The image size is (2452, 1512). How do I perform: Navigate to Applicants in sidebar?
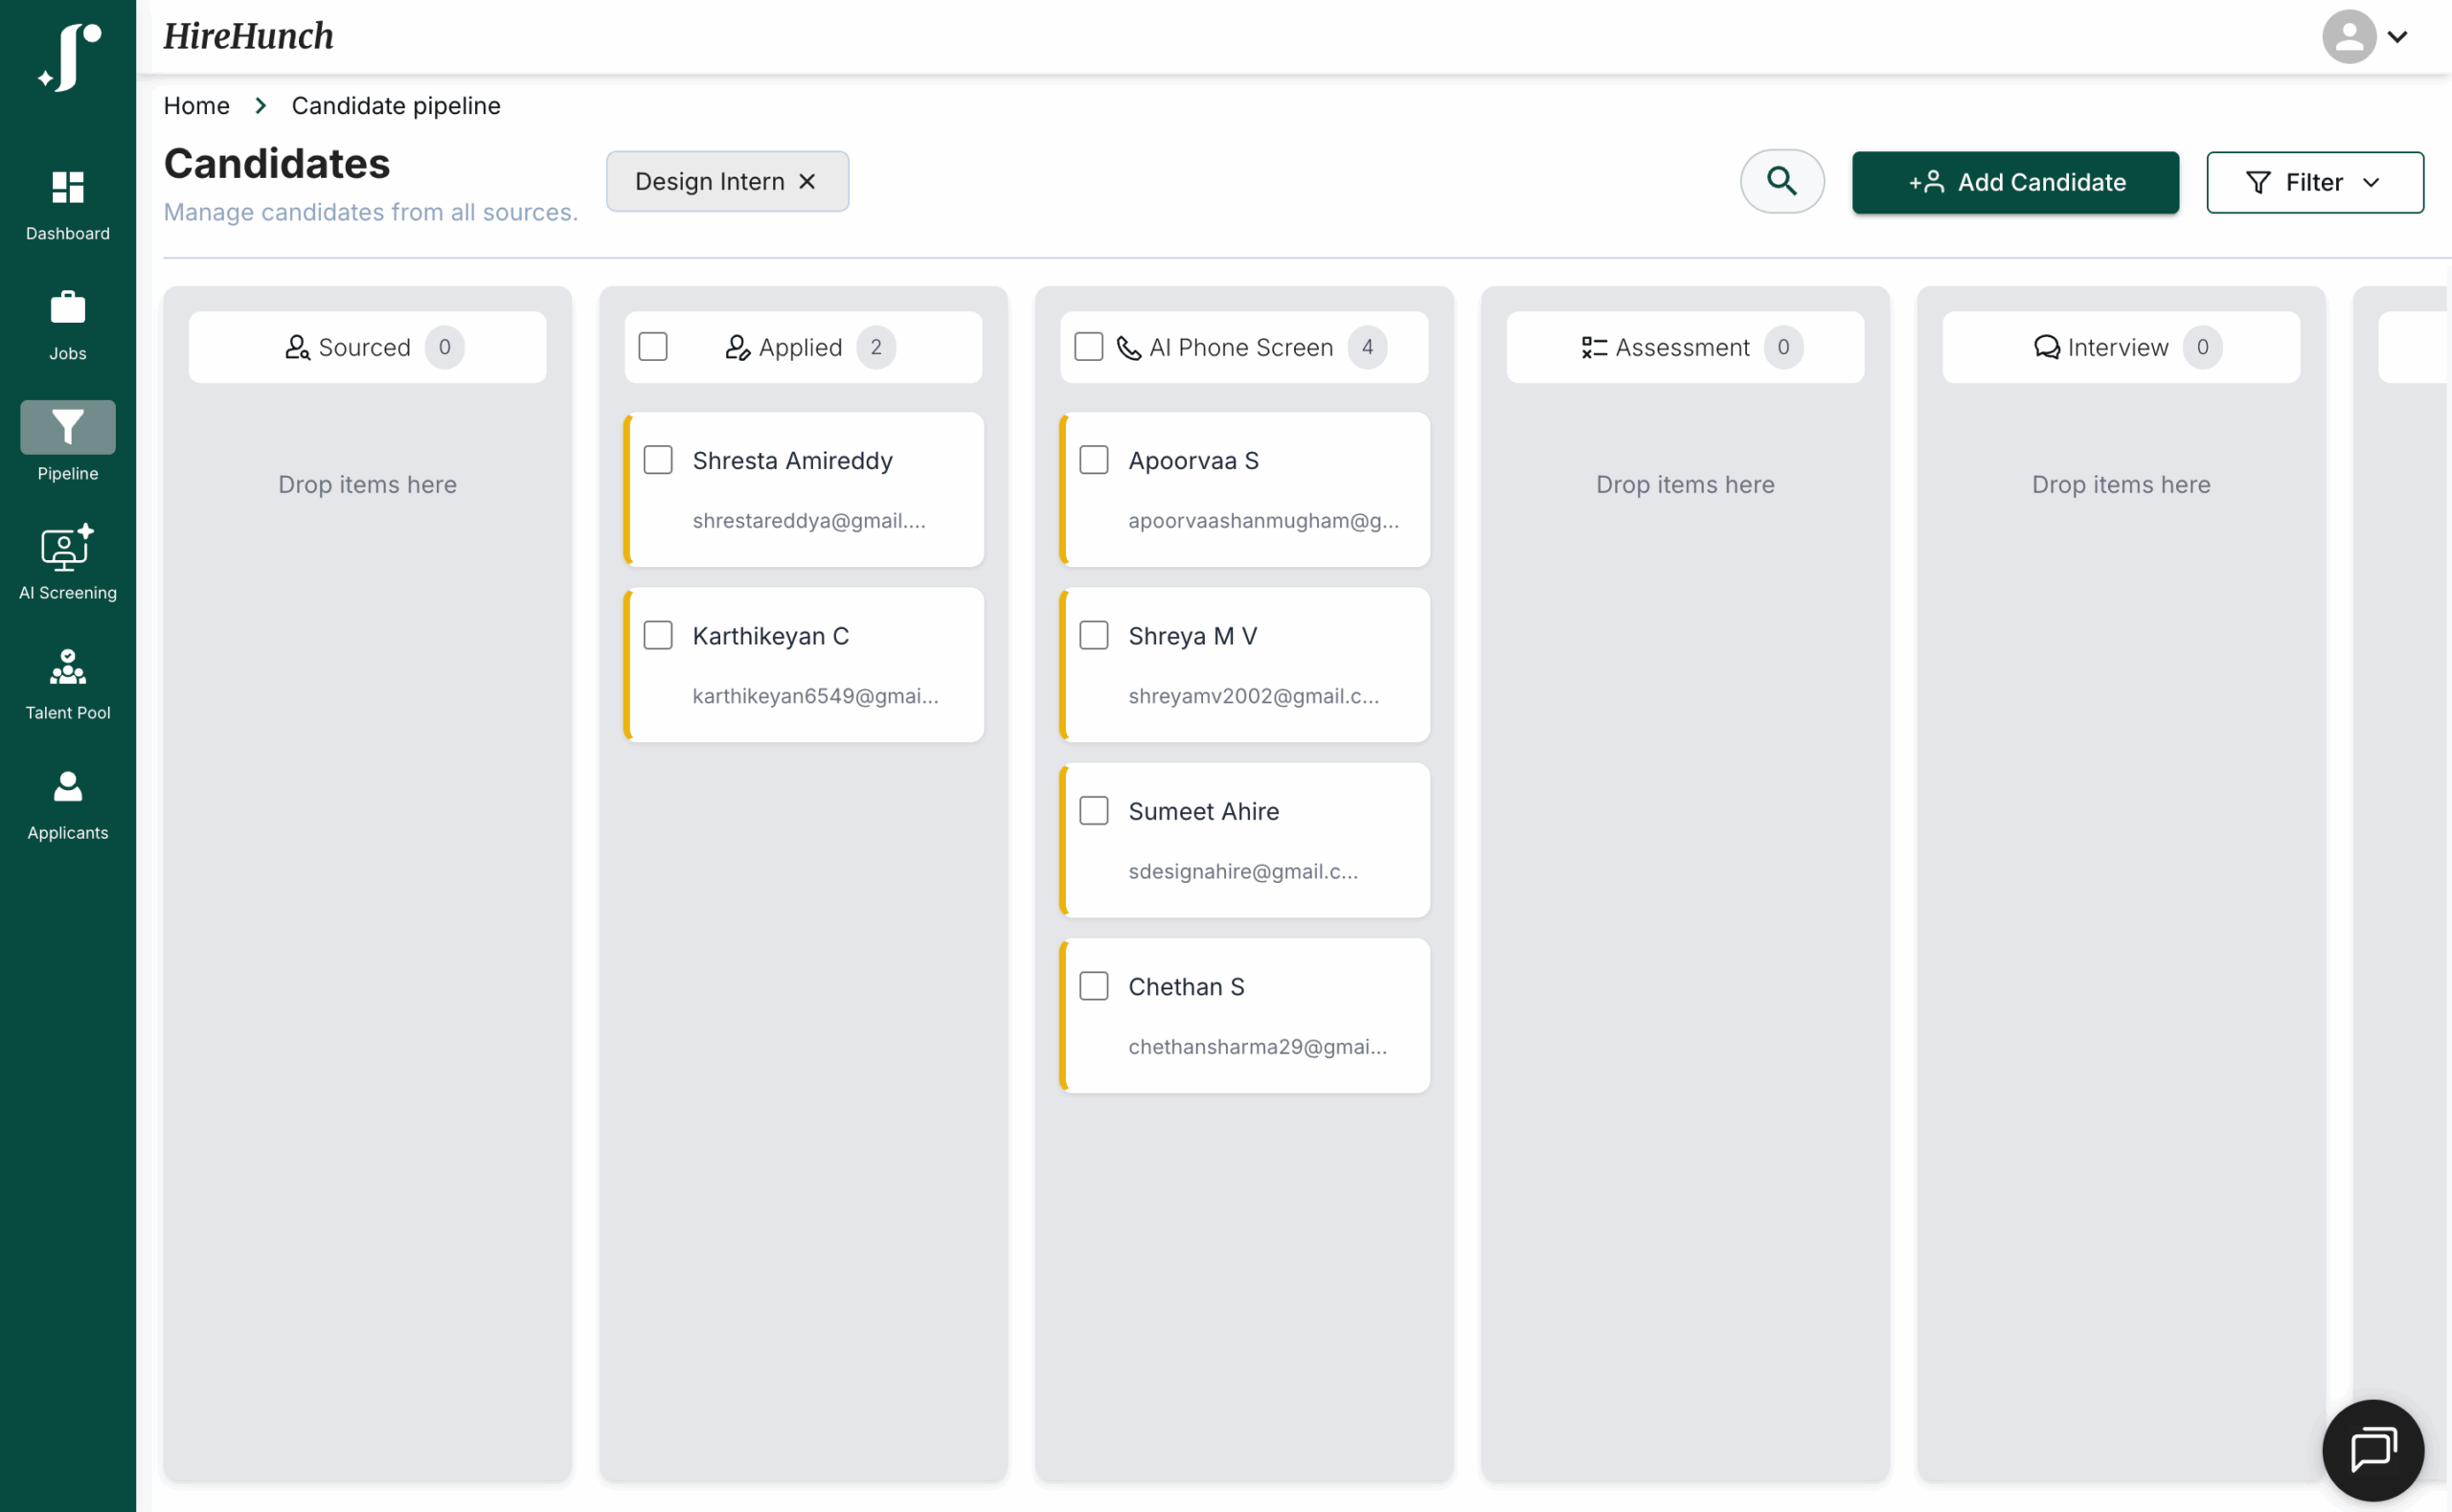coord(67,787)
